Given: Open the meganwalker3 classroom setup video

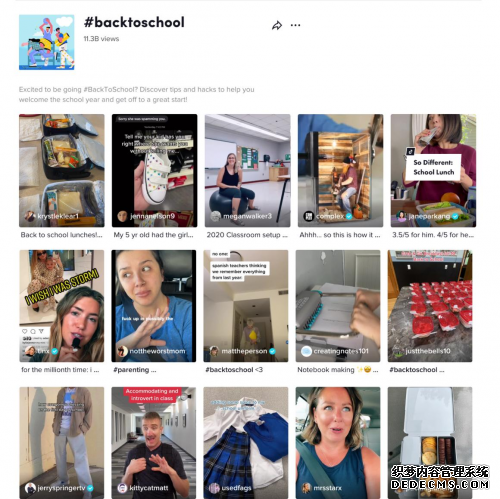Looking at the screenshot, I should (x=248, y=170).
